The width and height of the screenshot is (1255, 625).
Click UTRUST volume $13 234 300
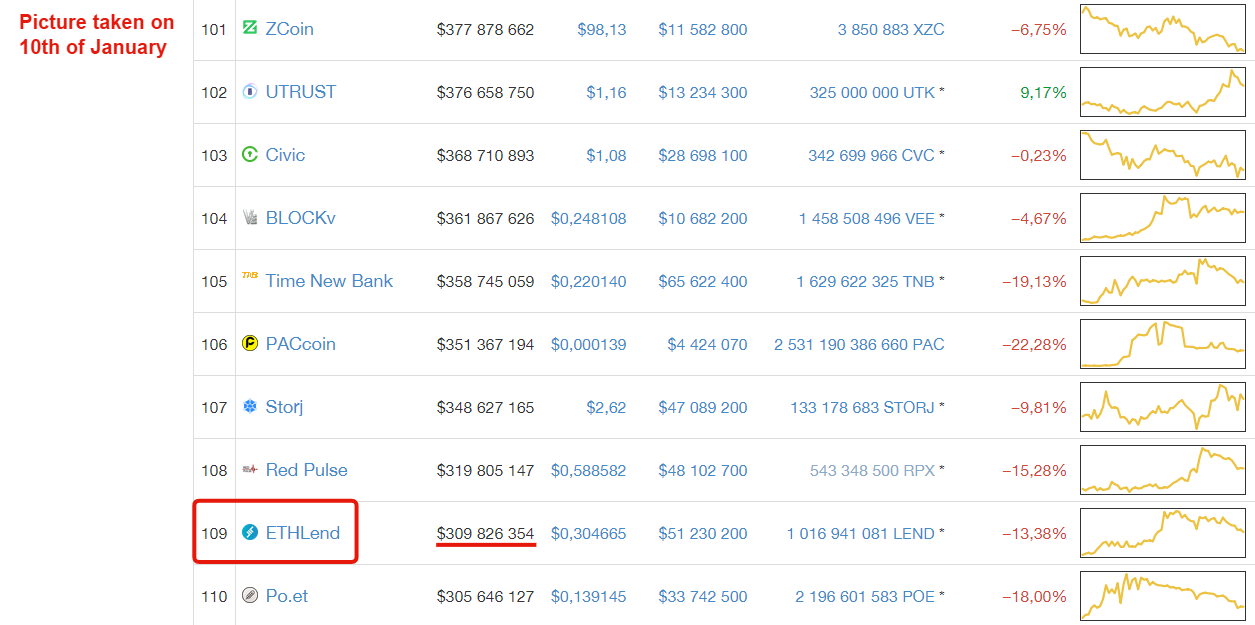coord(703,93)
